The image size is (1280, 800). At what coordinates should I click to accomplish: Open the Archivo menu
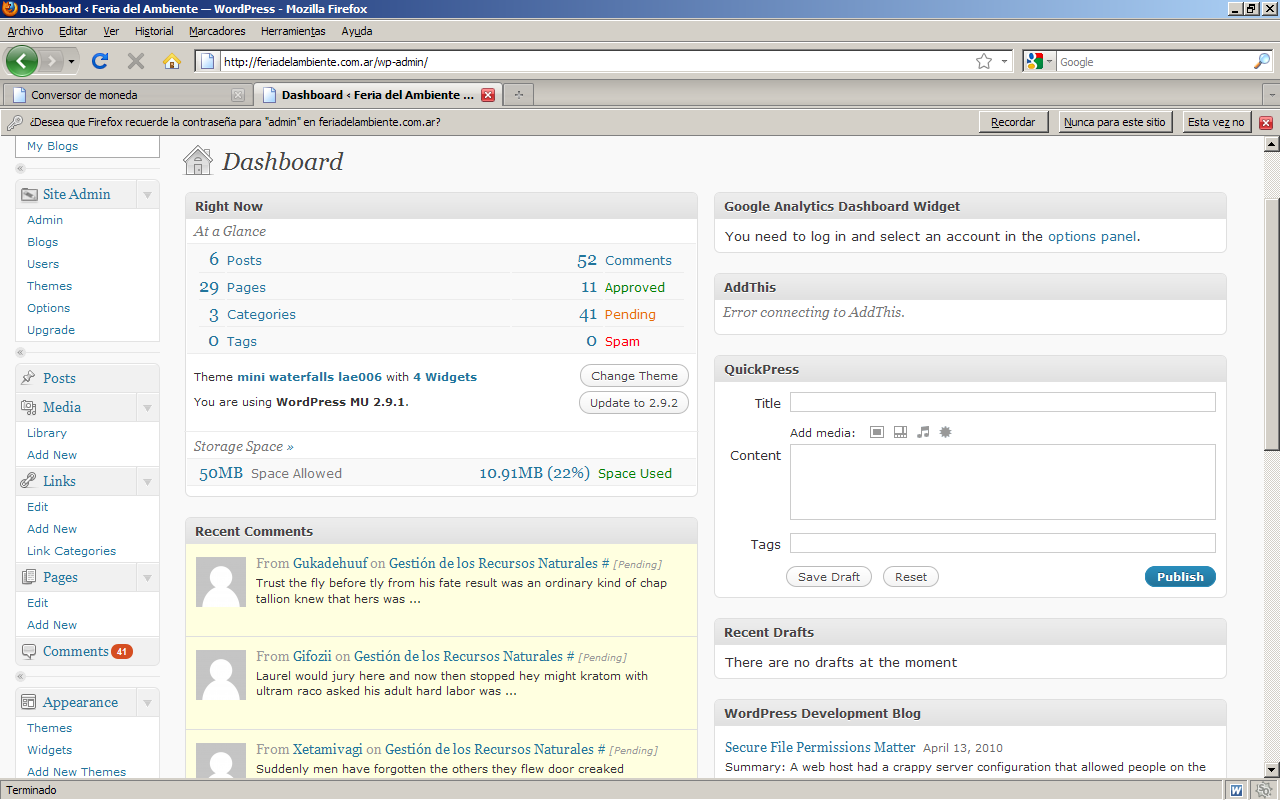tap(25, 31)
